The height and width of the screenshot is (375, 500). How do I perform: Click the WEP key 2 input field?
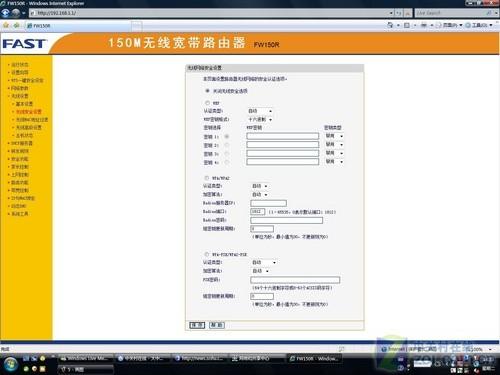(283, 145)
